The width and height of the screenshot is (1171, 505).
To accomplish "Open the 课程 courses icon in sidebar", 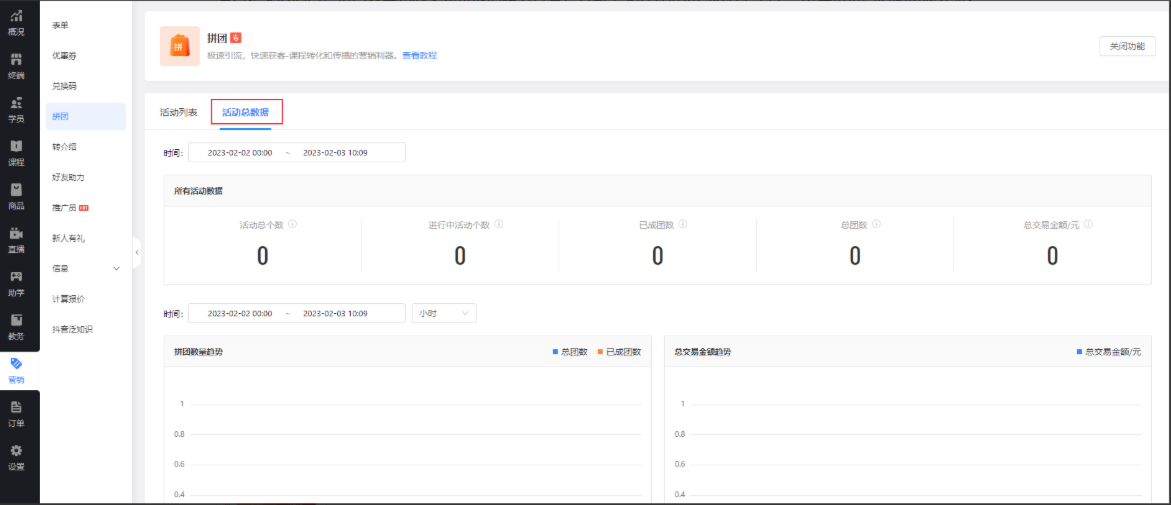I will click(x=16, y=146).
